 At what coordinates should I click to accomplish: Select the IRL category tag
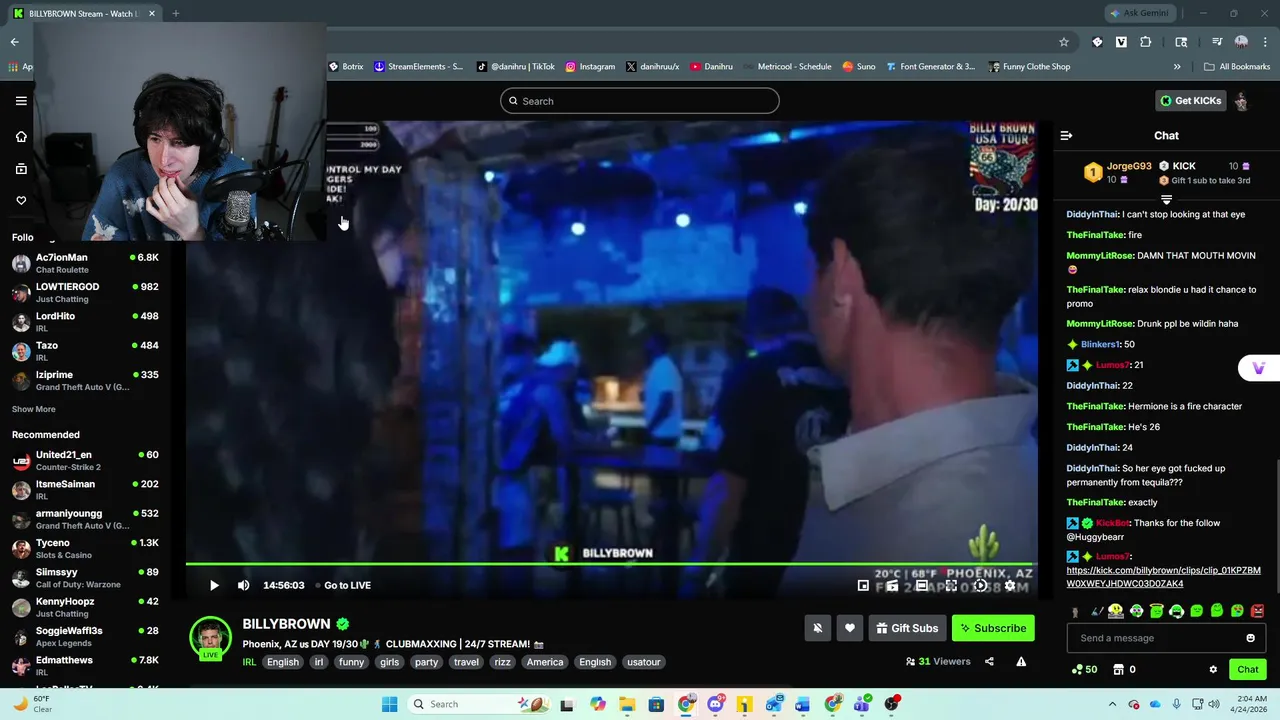[x=249, y=662]
